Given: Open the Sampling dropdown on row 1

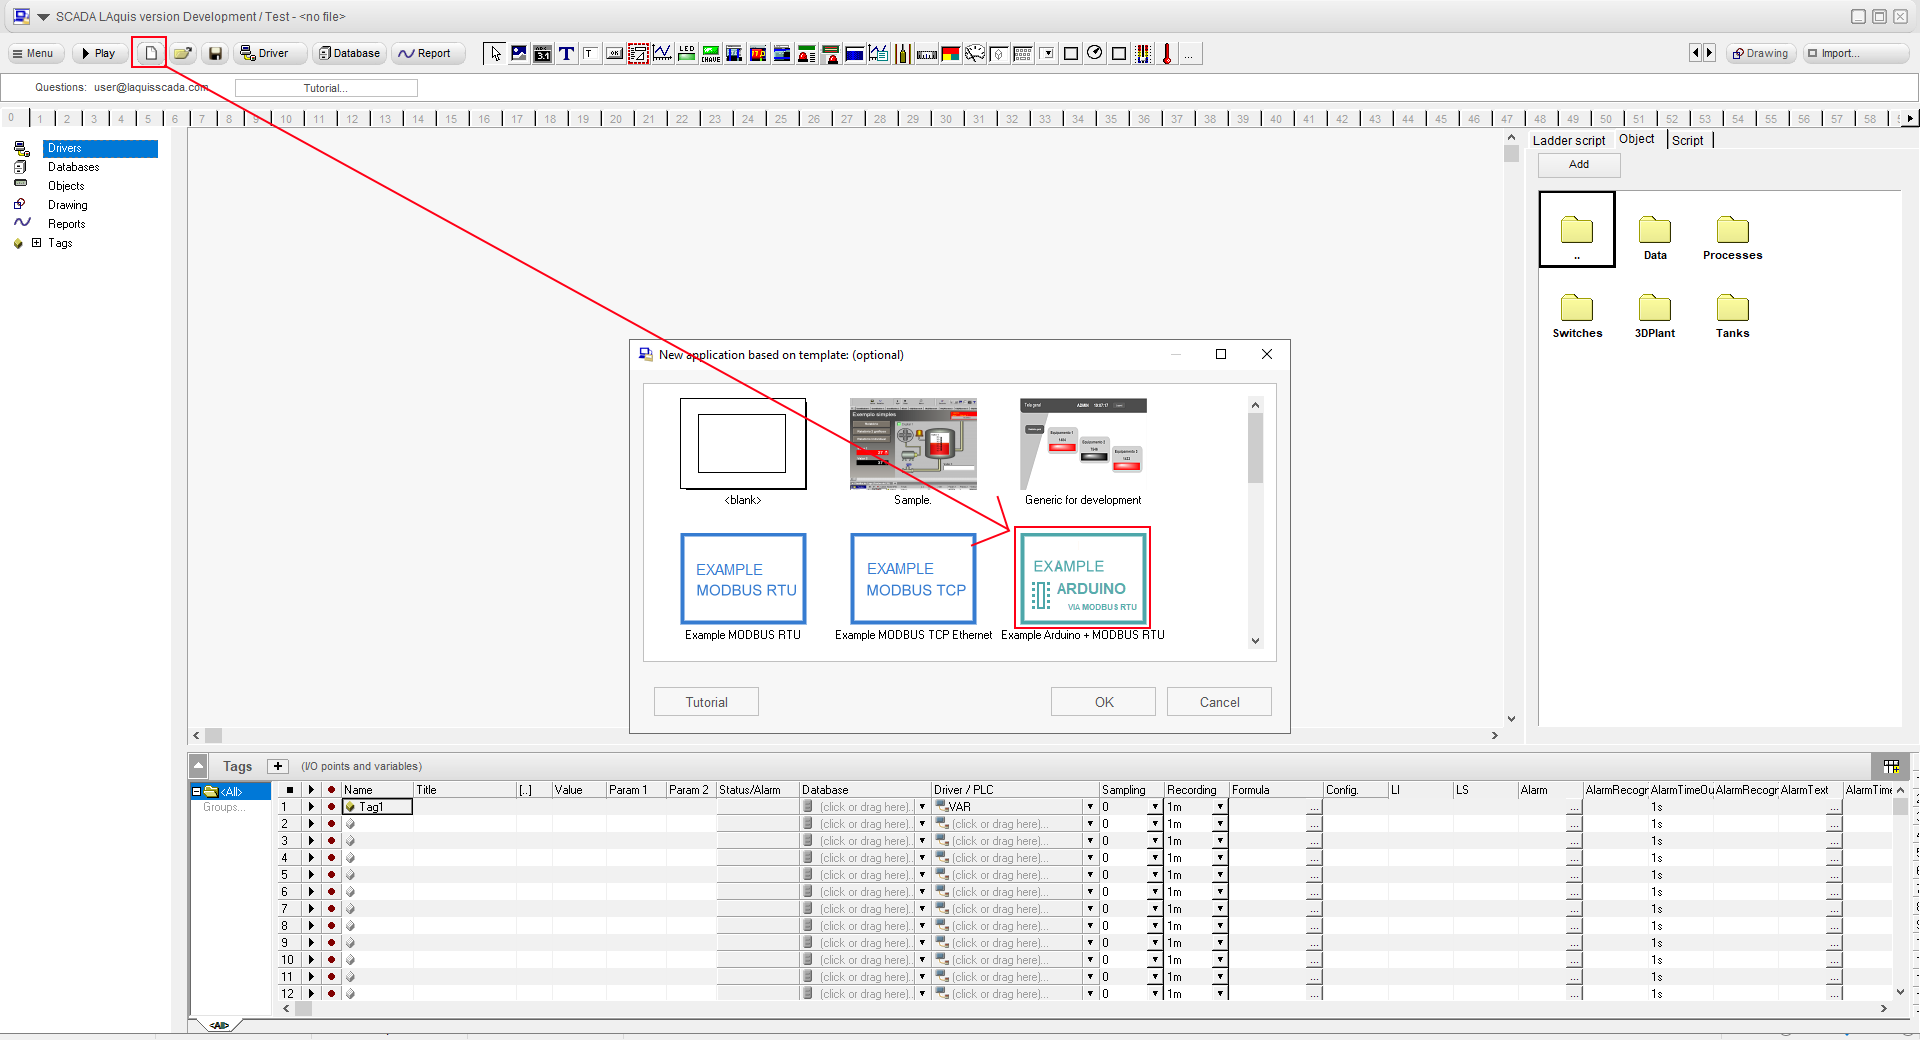Looking at the screenshot, I should point(1155,807).
